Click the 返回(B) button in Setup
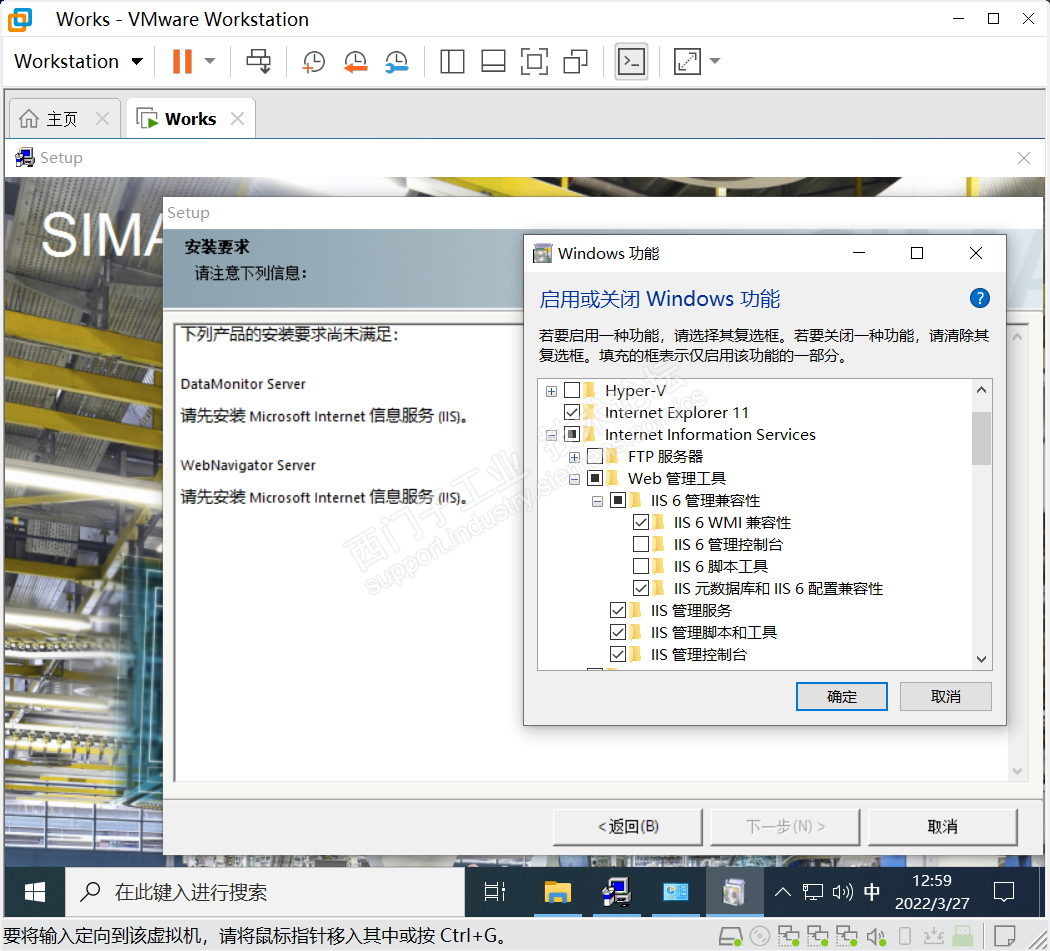1050x951 pixels. (627, 827)
